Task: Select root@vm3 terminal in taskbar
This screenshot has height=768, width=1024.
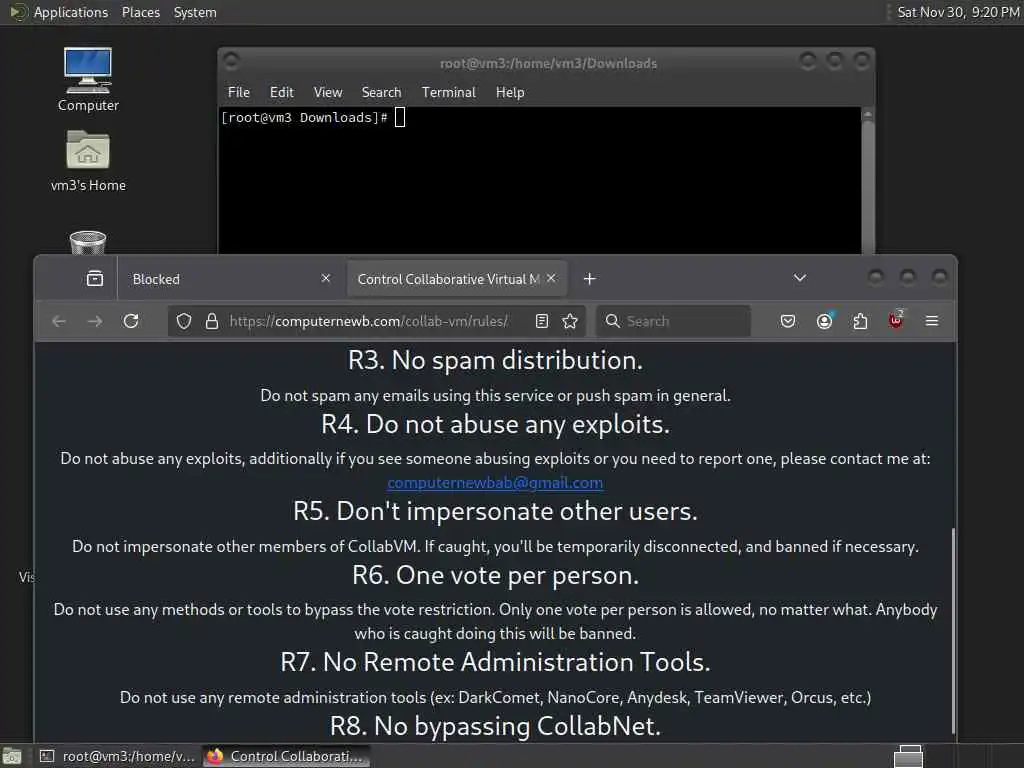Action: 118,756
